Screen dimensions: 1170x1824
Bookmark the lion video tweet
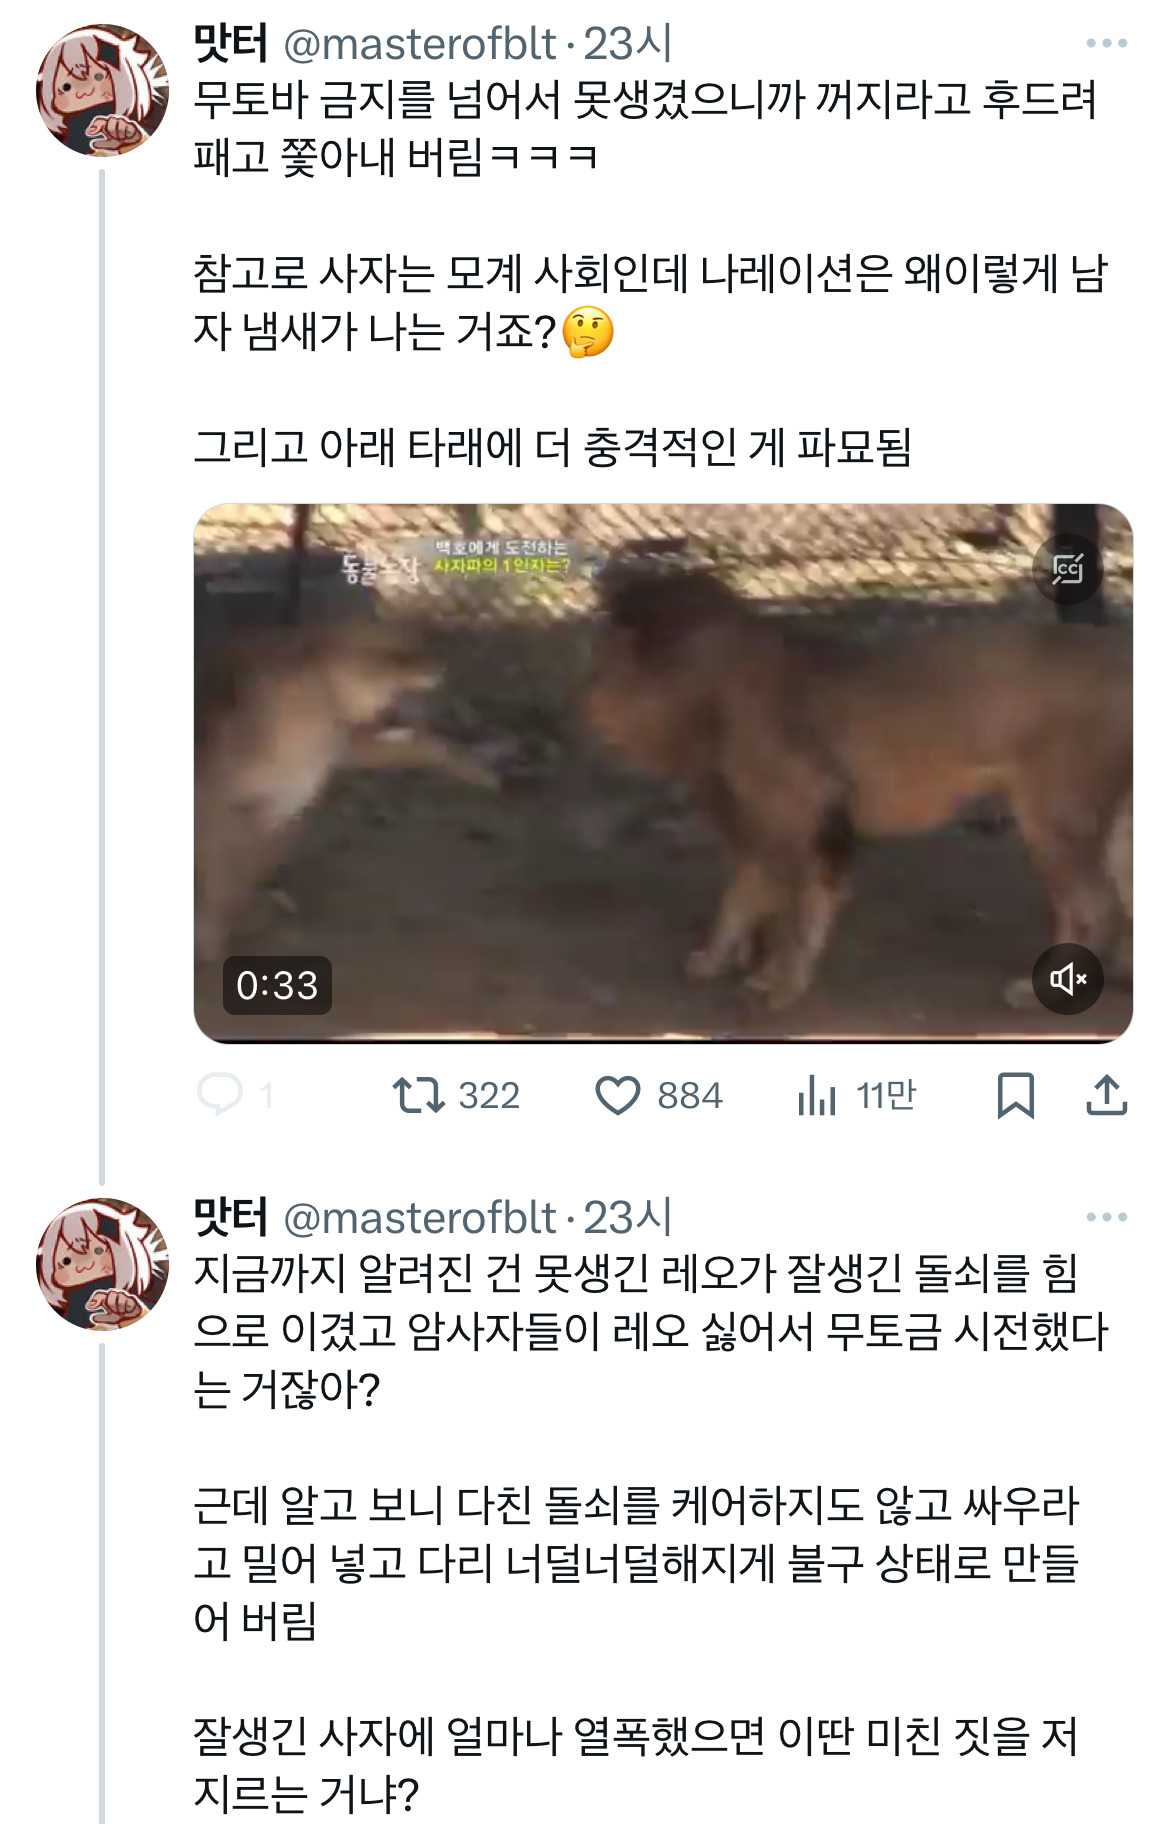coord(1015,1095)
